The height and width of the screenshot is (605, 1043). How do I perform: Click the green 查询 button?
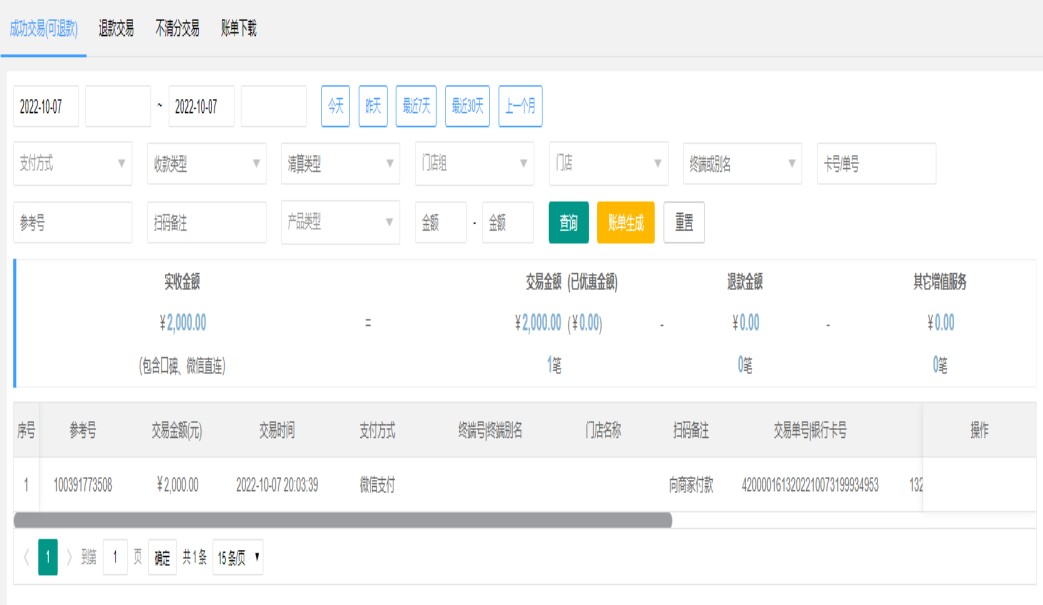click(x=568, y=223)
